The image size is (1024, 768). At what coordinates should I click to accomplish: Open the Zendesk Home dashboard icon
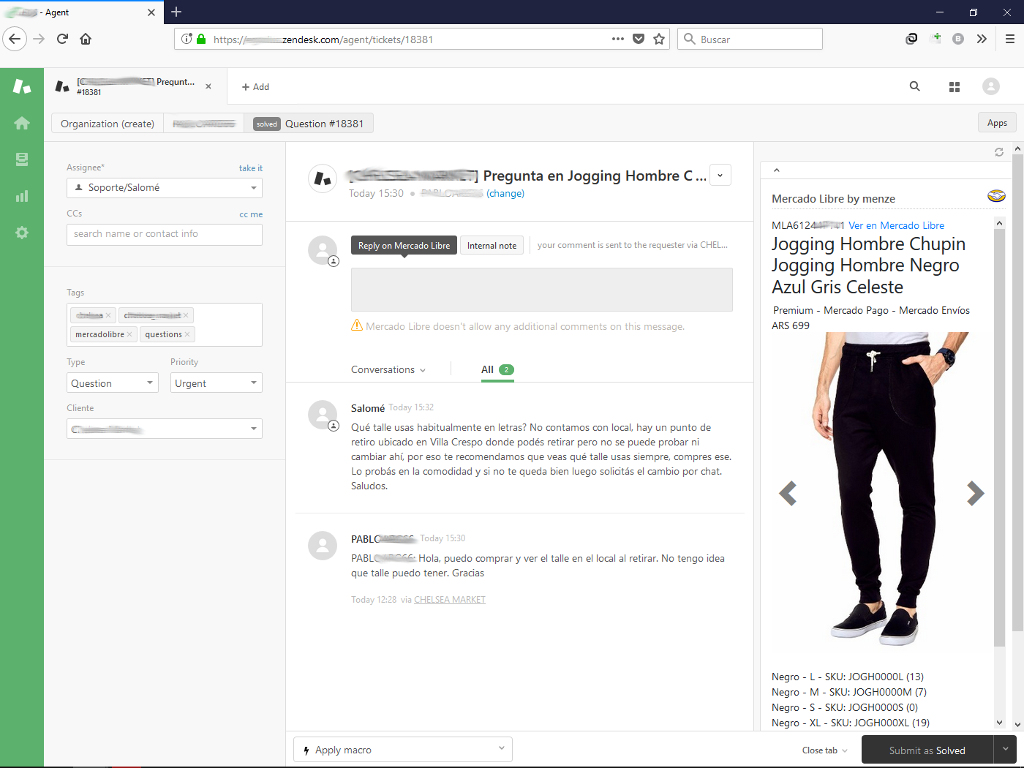(21, 123)
